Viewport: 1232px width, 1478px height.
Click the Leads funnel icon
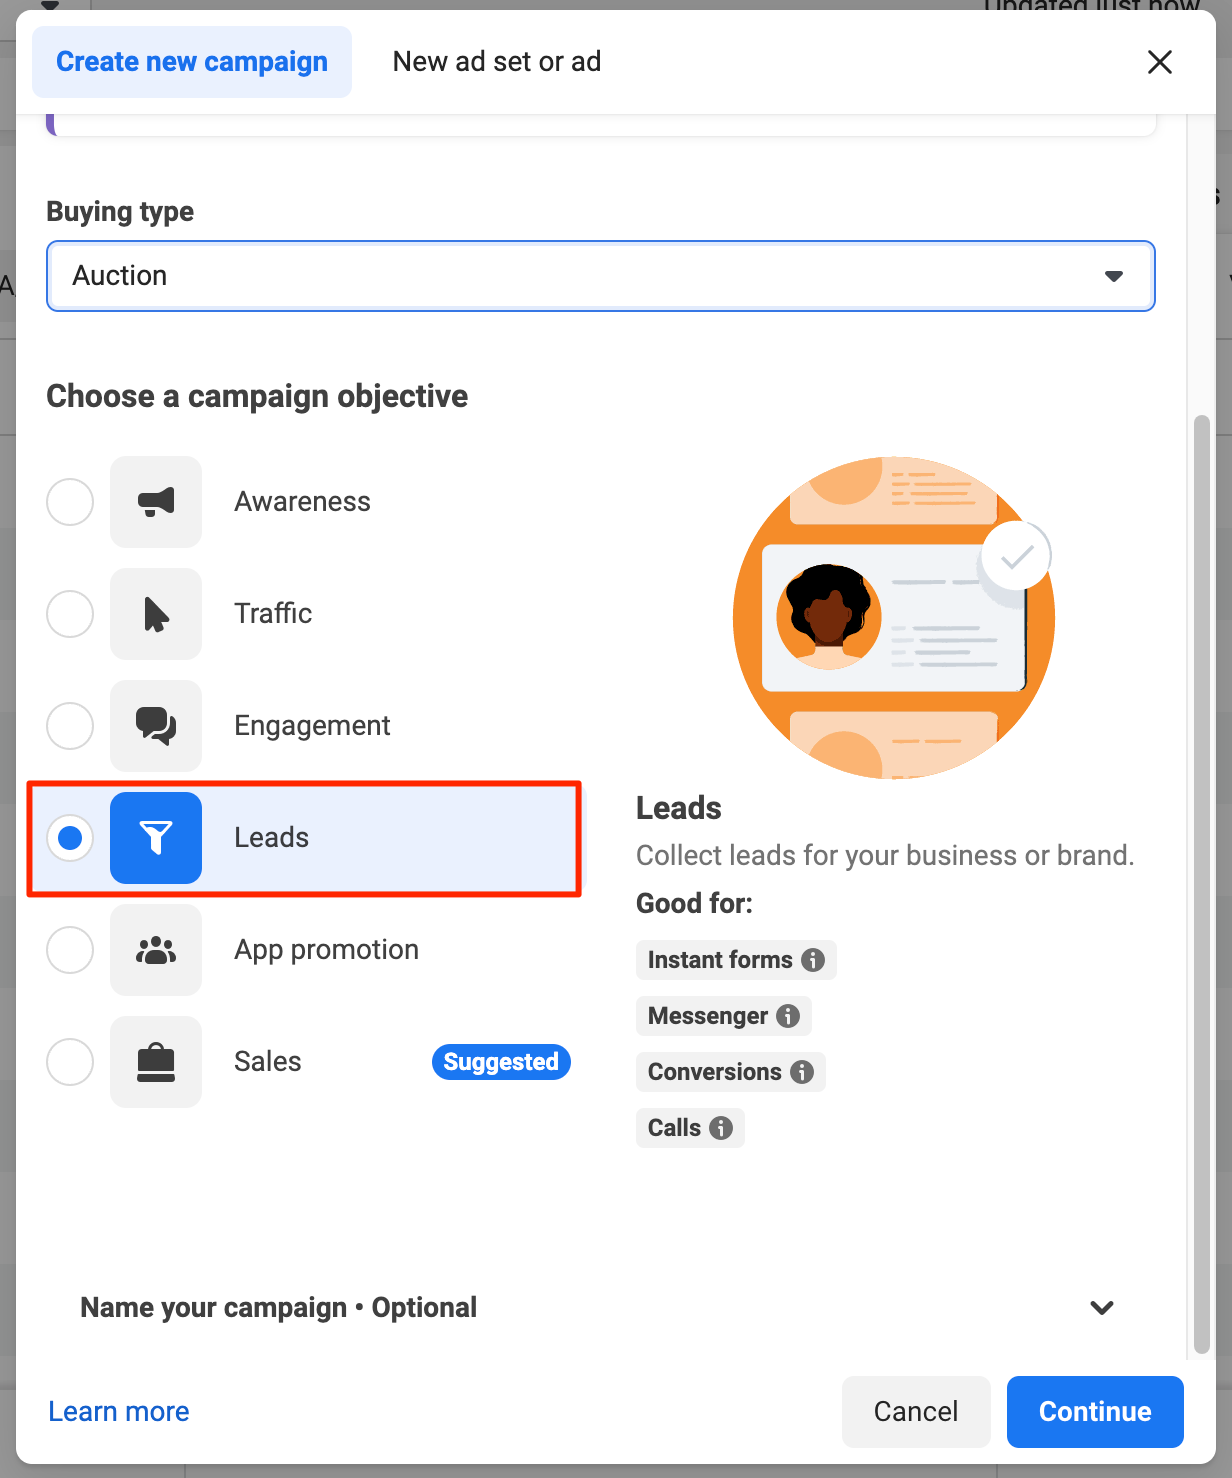click(x=156, y=838)
